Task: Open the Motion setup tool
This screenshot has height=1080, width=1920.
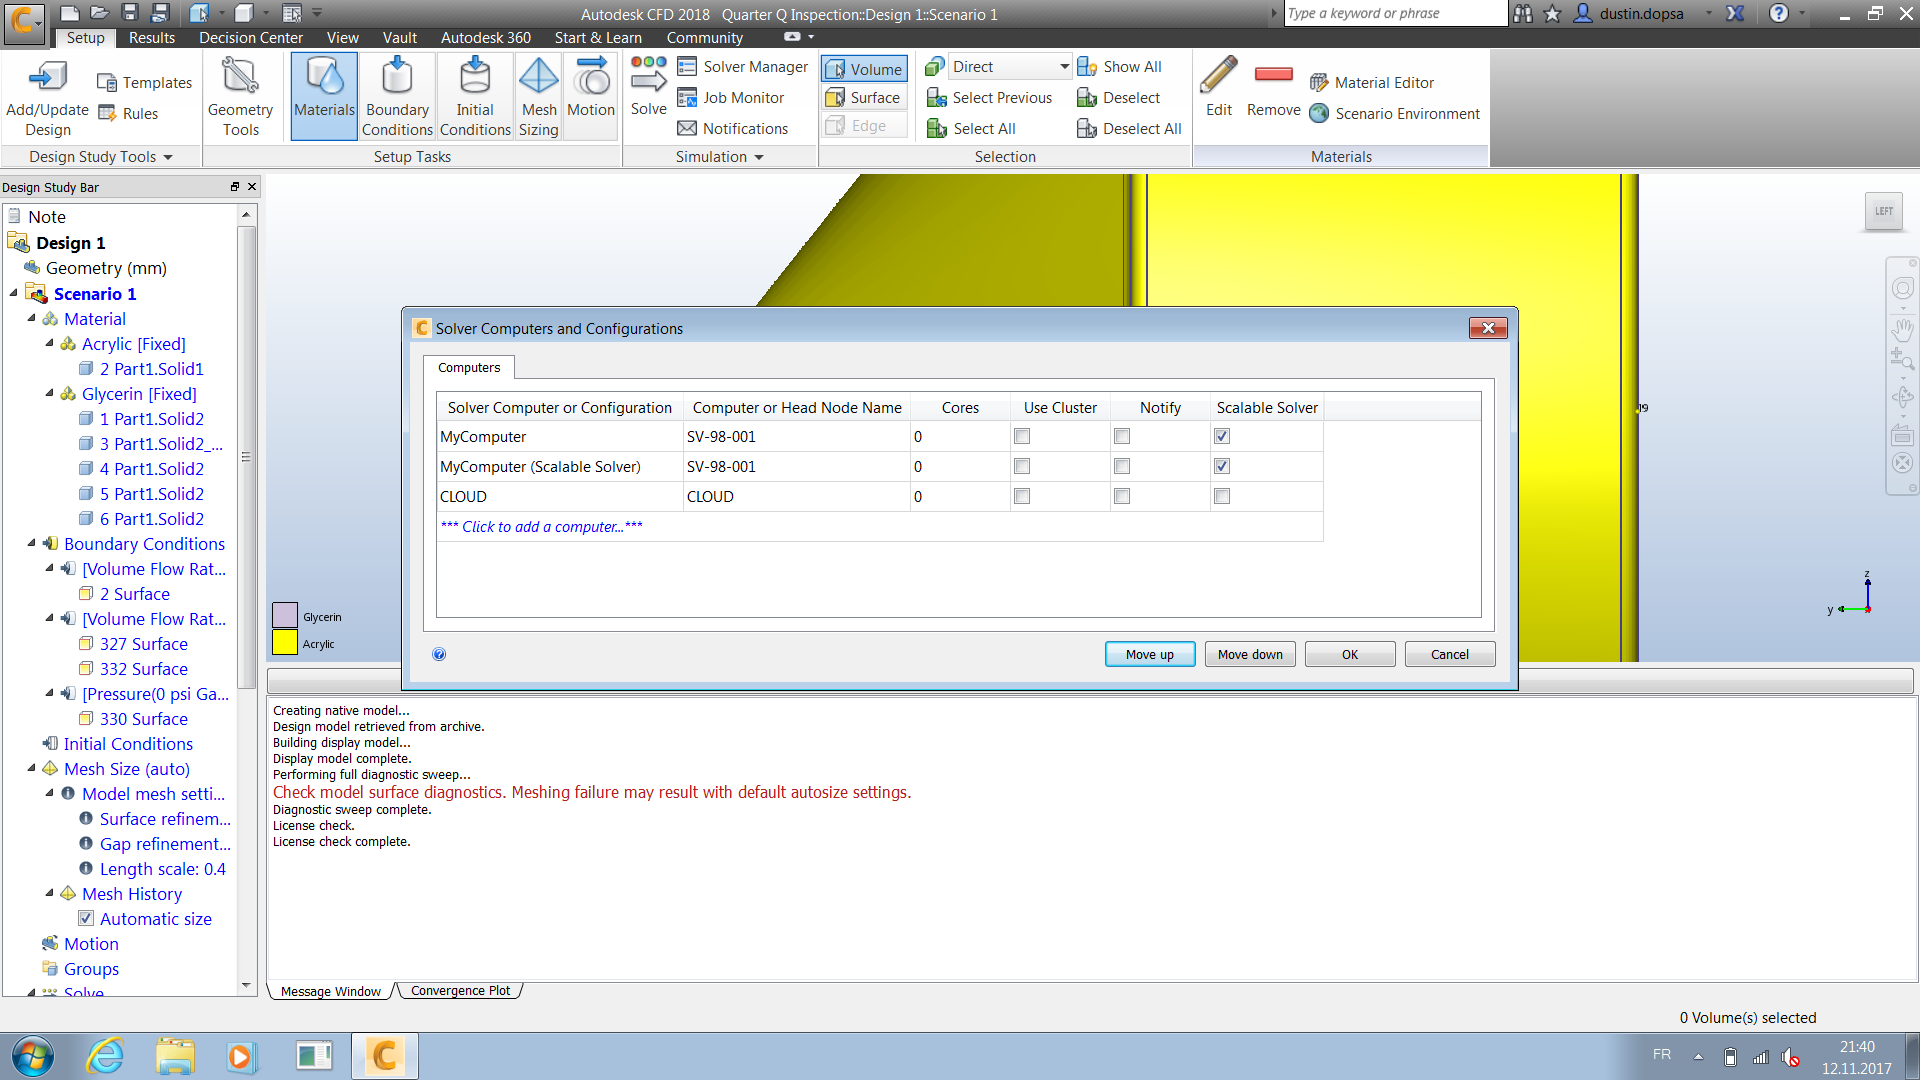Action: [x=590, y=95]
